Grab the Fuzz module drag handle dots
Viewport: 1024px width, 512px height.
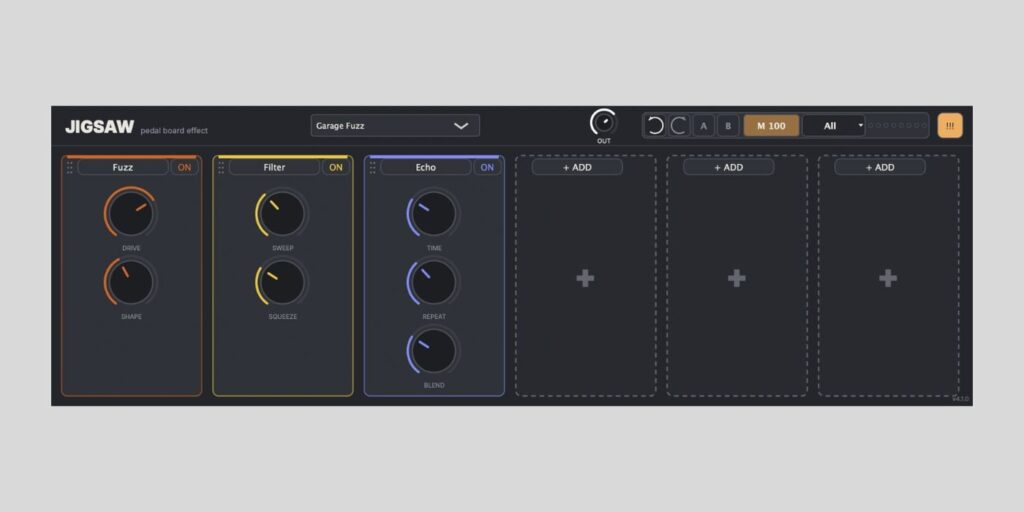click(70, 168)
